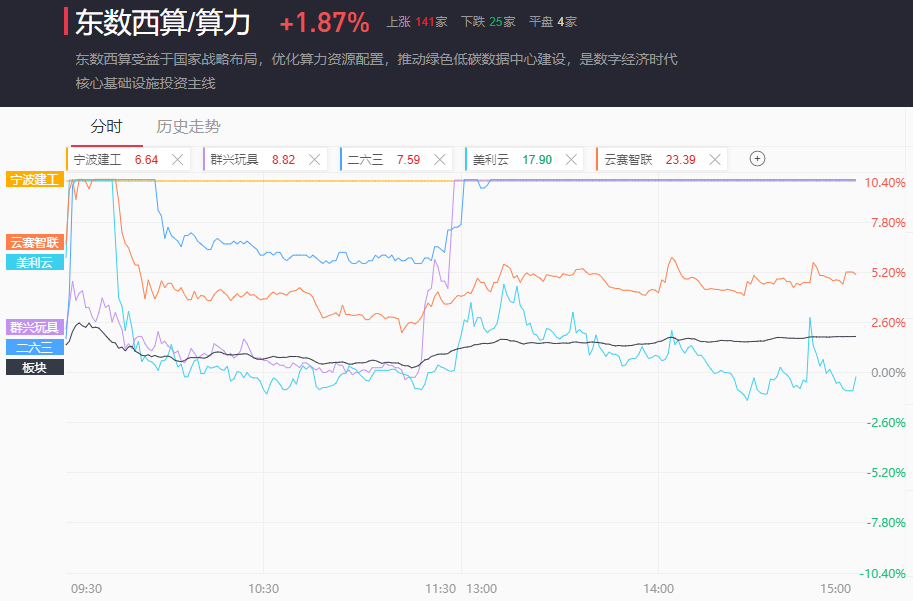Screen dimensions: 913x601
Task: Open the 历史走势 tab
Action: [x=188, y=127]
